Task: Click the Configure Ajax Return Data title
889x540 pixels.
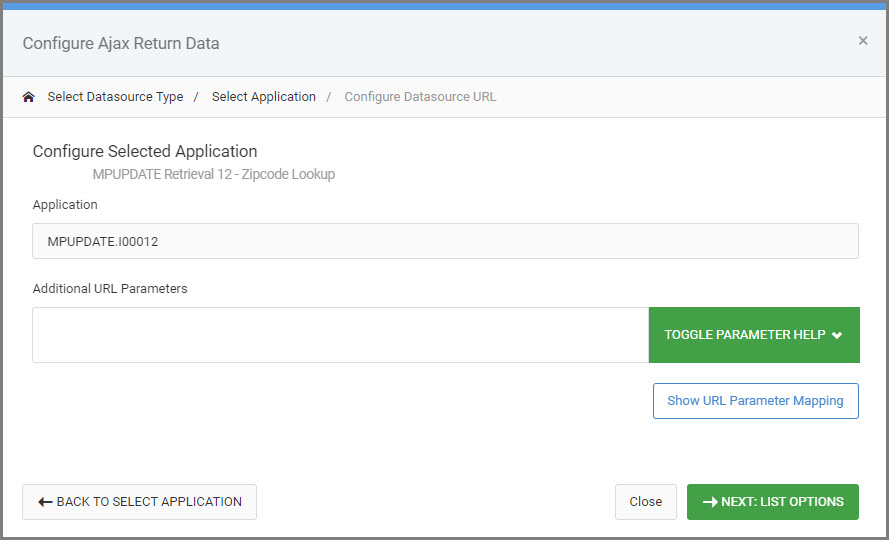Action: [121, 44]
